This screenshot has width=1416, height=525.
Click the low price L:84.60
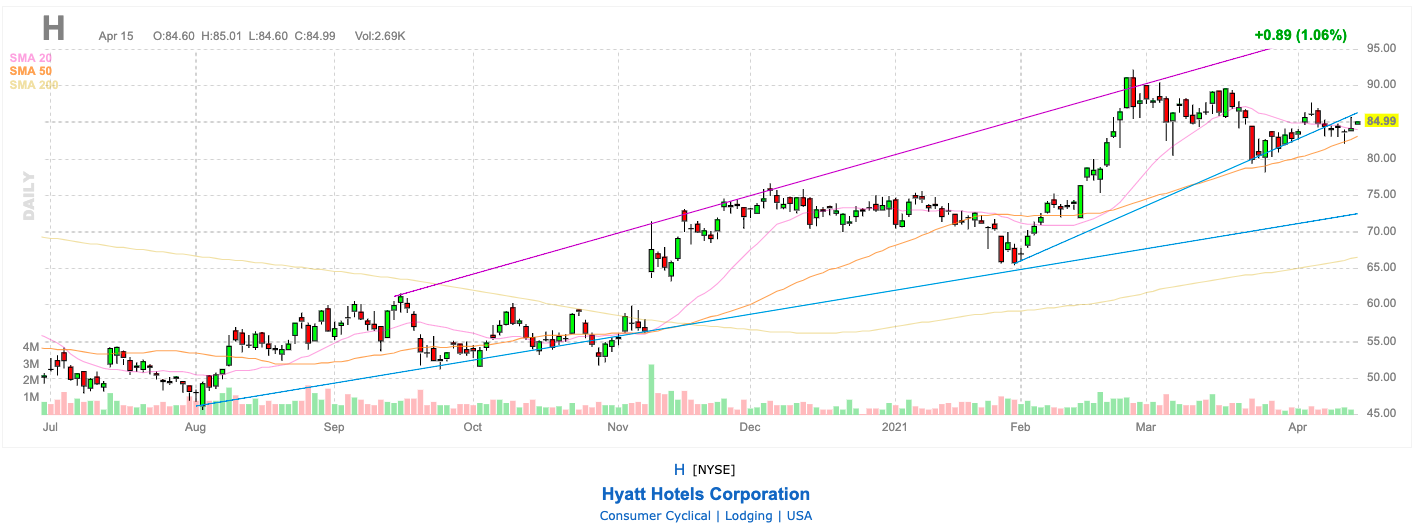point(269,36)
